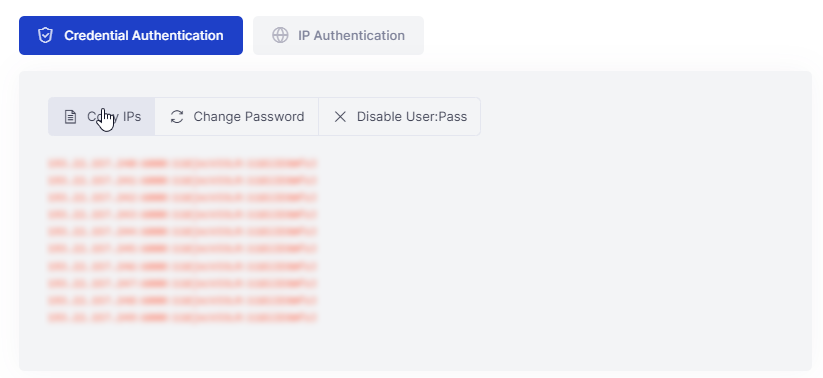Viewport: 823px width, 378px height.
Task: Choose the Change Password button text
Action: click(249, 117)
